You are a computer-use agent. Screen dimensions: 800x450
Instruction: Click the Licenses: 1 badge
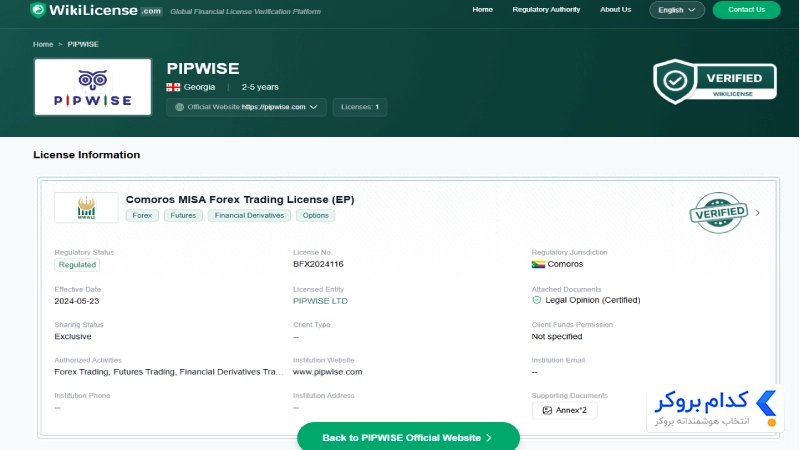[x=360, y=107]
